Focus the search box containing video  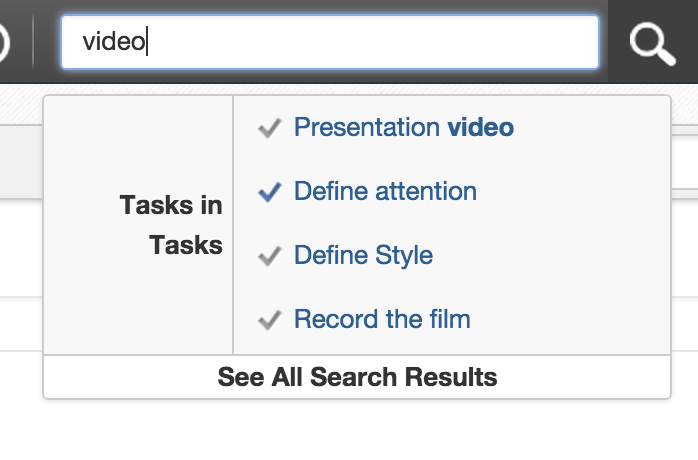[330, 42]
